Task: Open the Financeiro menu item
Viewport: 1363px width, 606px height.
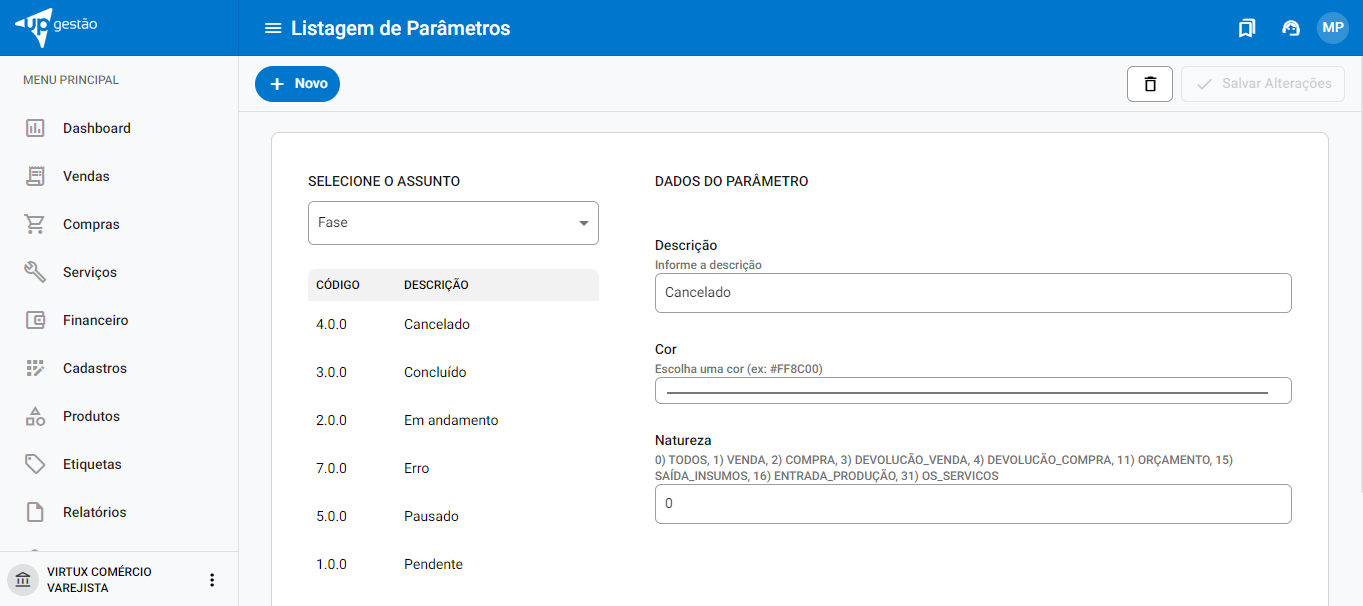Action: 95,320
